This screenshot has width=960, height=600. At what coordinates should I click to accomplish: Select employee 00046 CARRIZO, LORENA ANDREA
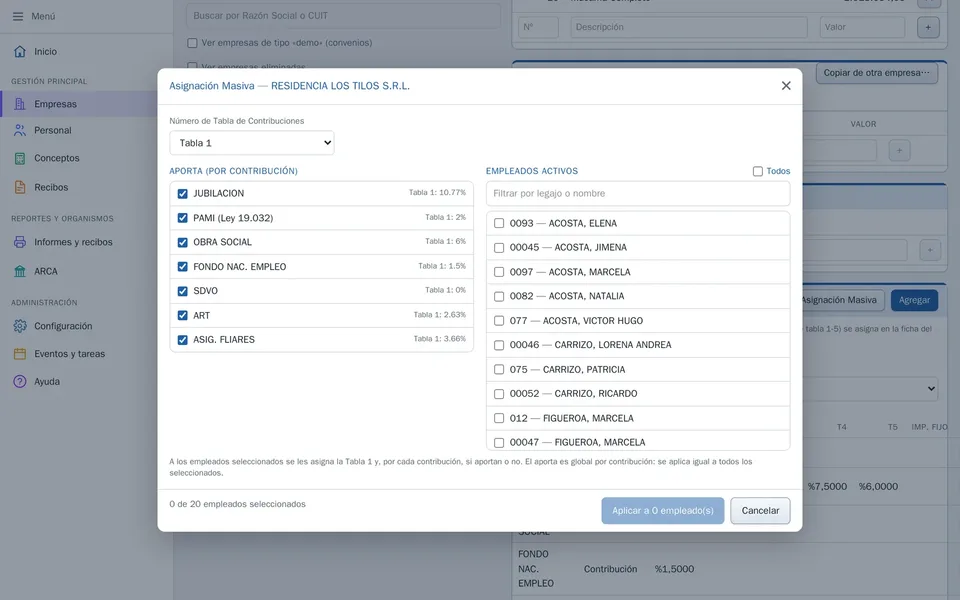coord(499,345)
